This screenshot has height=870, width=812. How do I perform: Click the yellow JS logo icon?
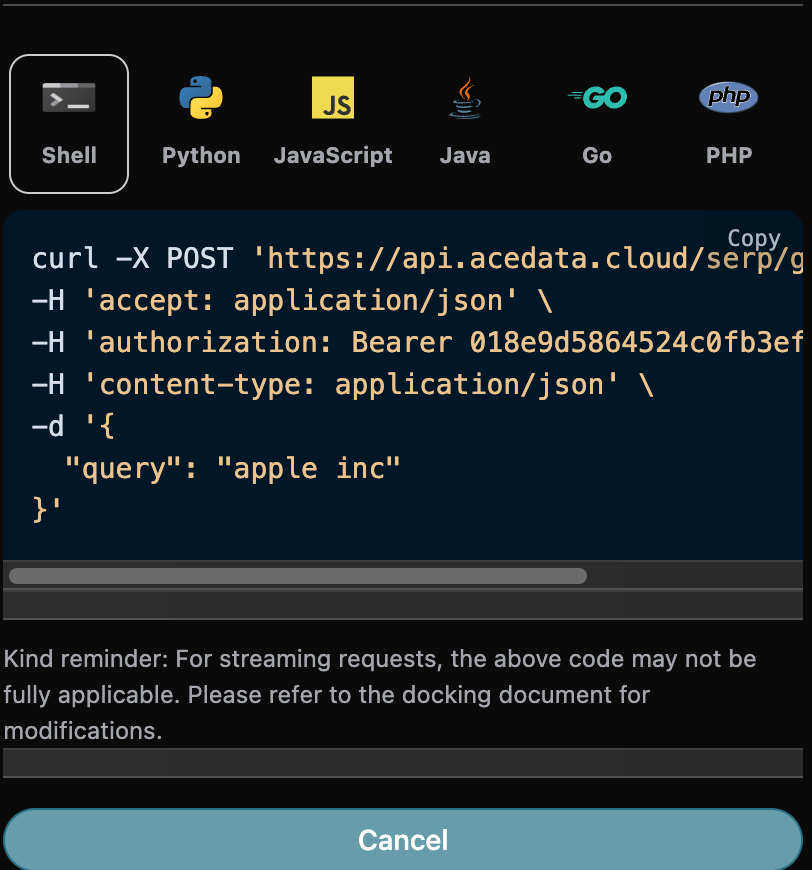(x=333, y=98)
